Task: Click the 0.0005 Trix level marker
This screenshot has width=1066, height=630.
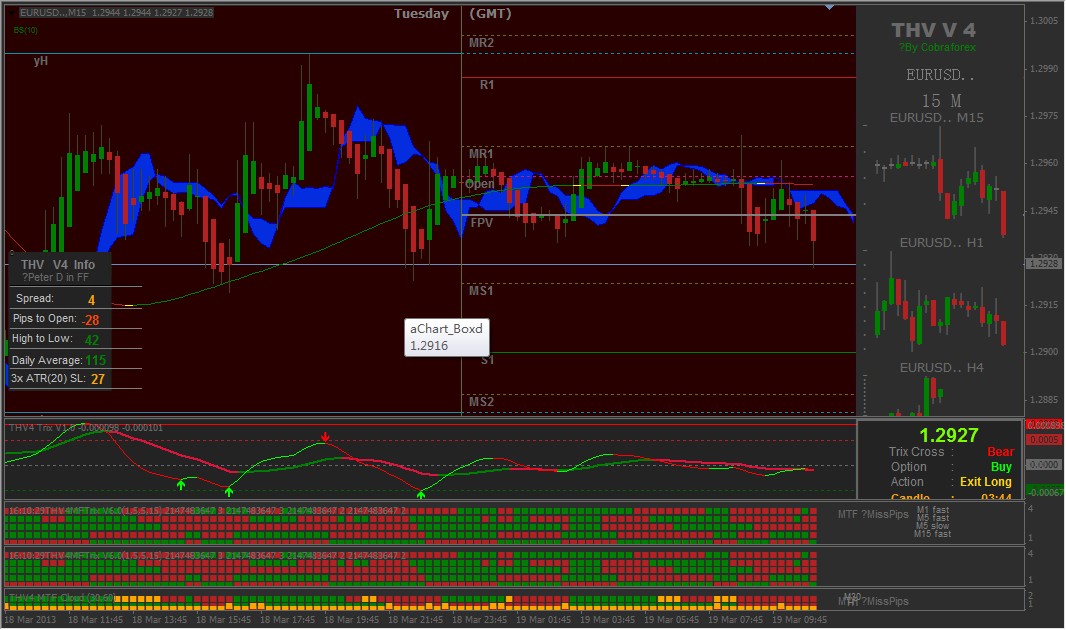Action: point(1044,440)
